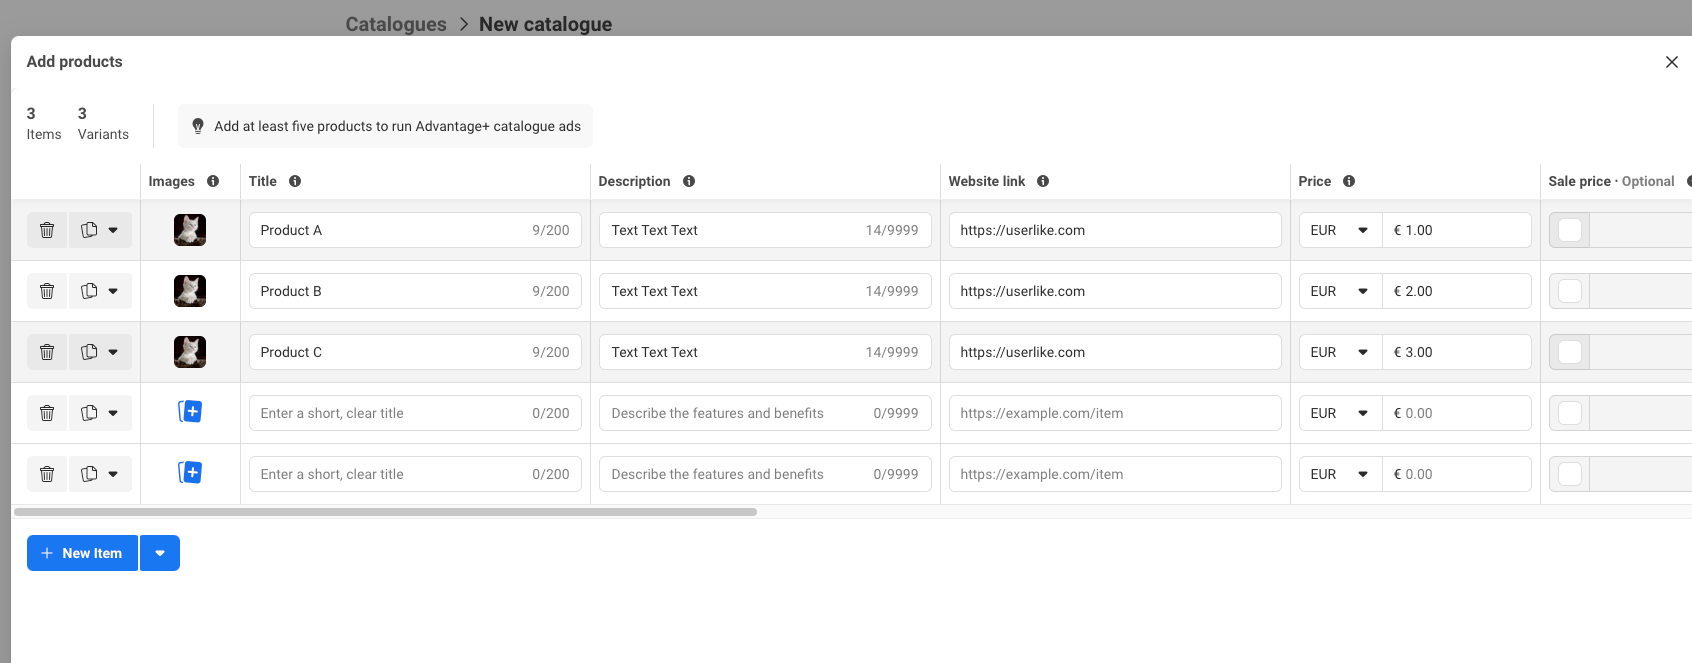Enable sale price for Product A

pos(1570,230)
